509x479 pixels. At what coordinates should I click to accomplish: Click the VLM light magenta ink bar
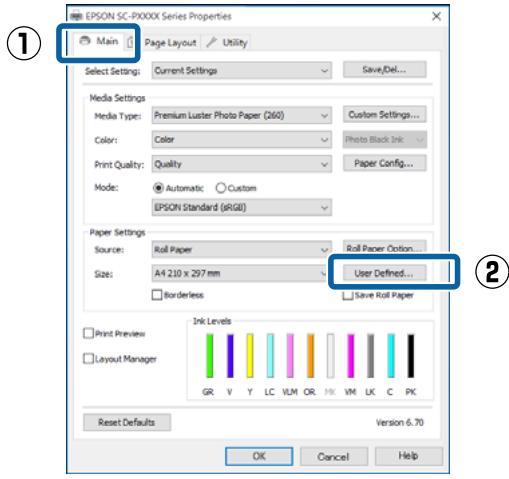click(x=290, y=356)
